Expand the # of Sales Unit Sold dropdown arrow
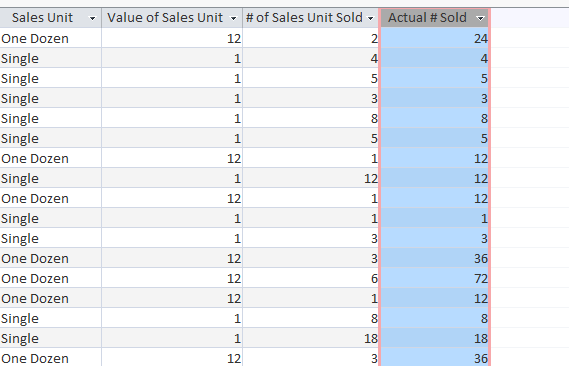The width and height of the screenshot is (569, 366). (371, 18)
